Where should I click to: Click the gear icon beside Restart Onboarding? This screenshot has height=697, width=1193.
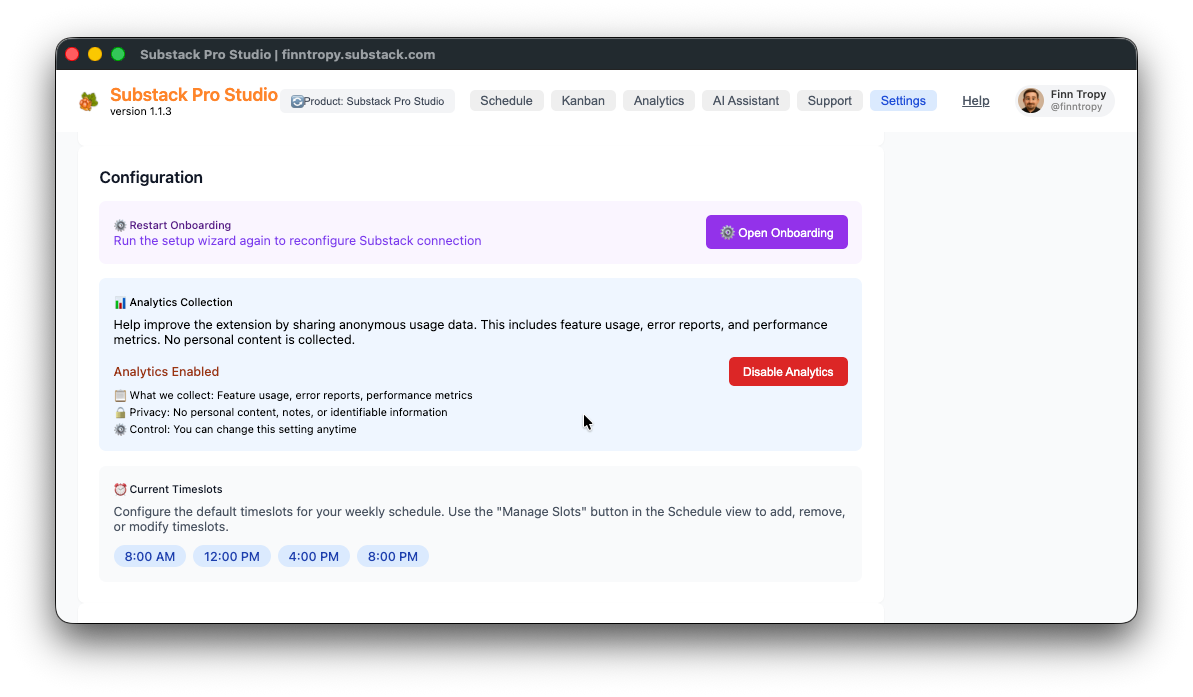tap(120, 225)
